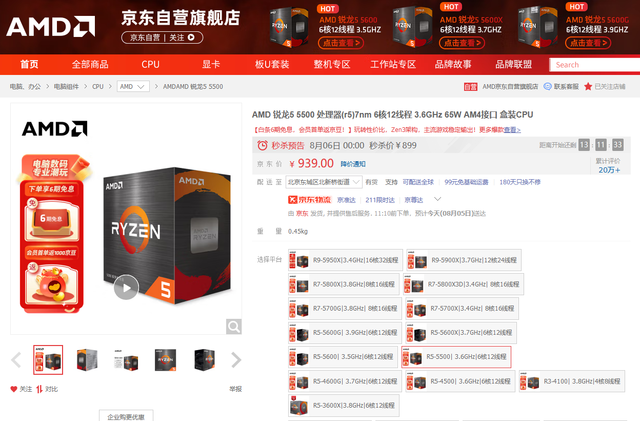Click the AMD logo in the header
The width and height of the screenshot is (640, 421).
coord(51,27)
